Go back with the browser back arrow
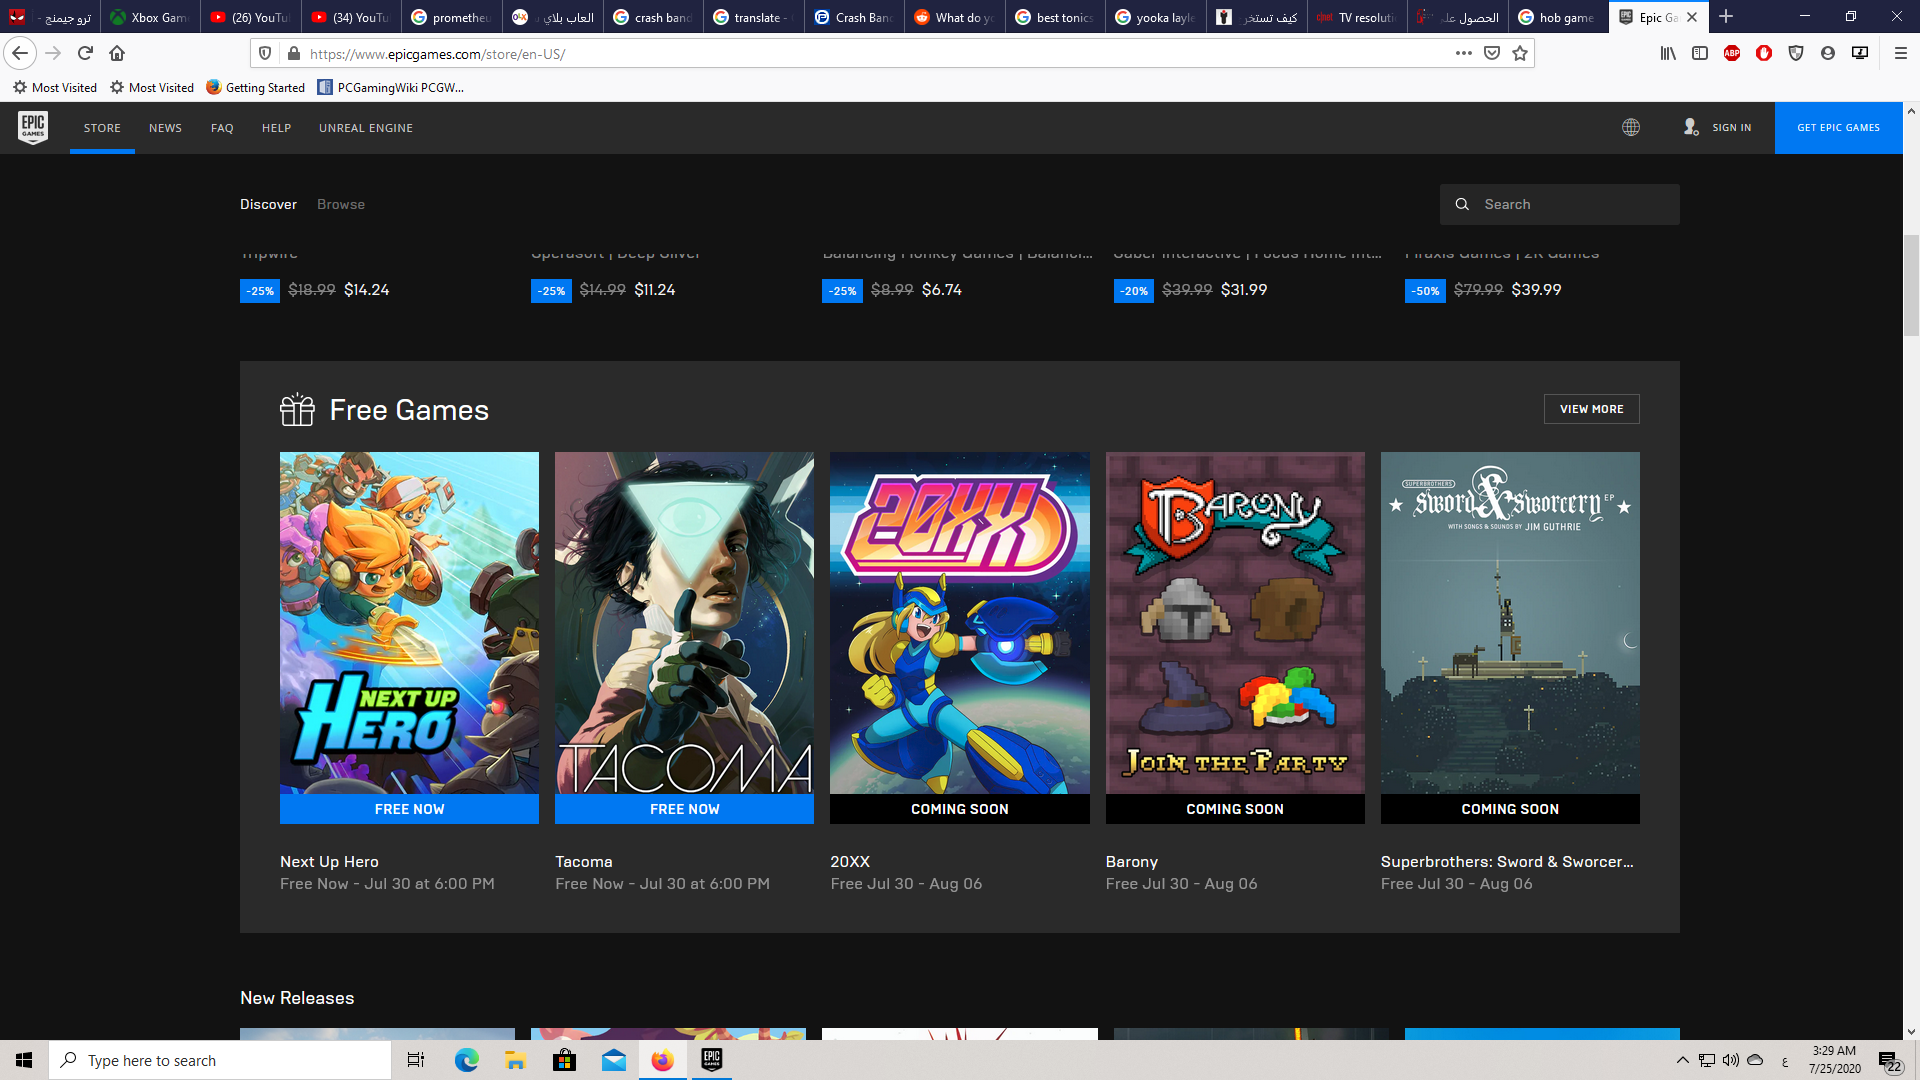This screenshot has width=1920, height=1080. [20, 53]
